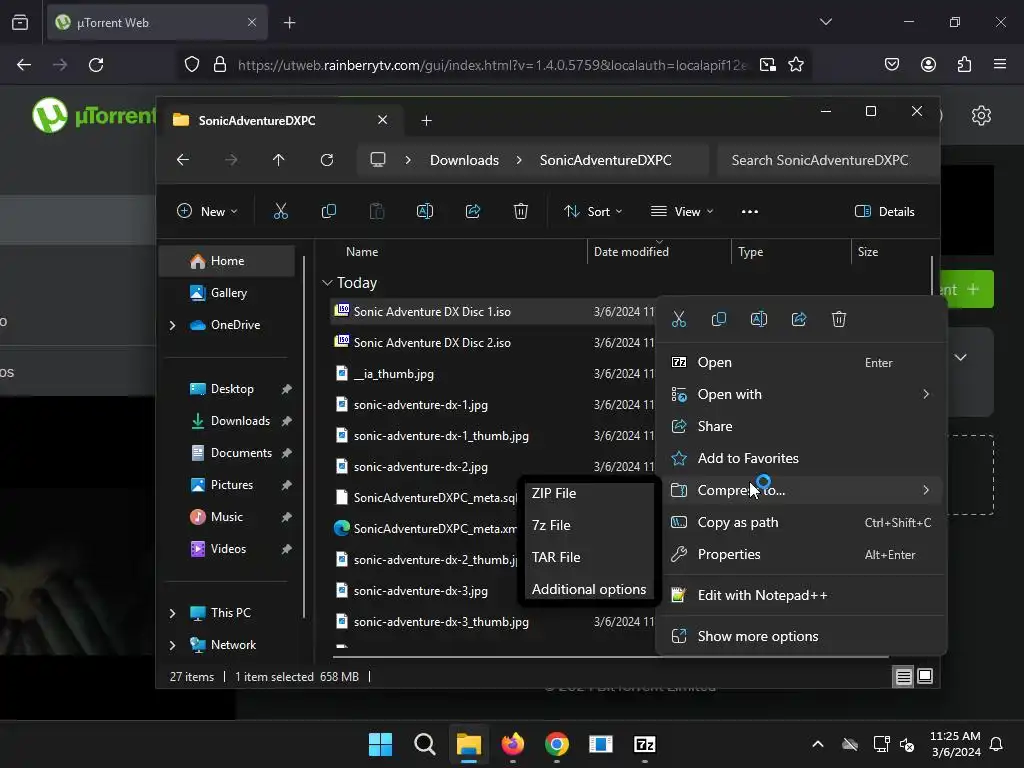
Task: Click the Cut icon in Explorer toolbar
Action: (x=280, y=211)
